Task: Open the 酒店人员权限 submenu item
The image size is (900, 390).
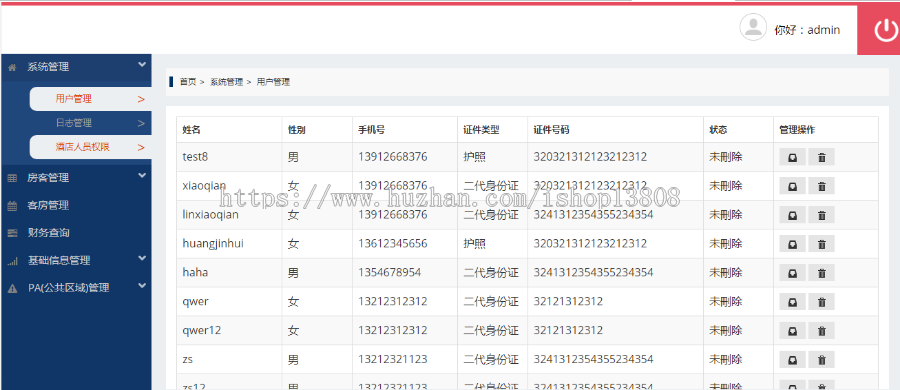Action: pos(90,147)
